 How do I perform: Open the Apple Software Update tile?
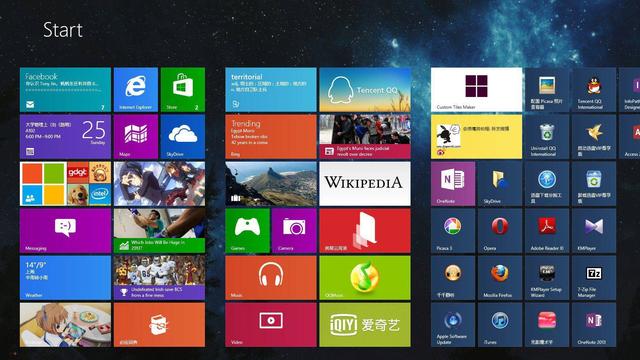coord(453,324)
